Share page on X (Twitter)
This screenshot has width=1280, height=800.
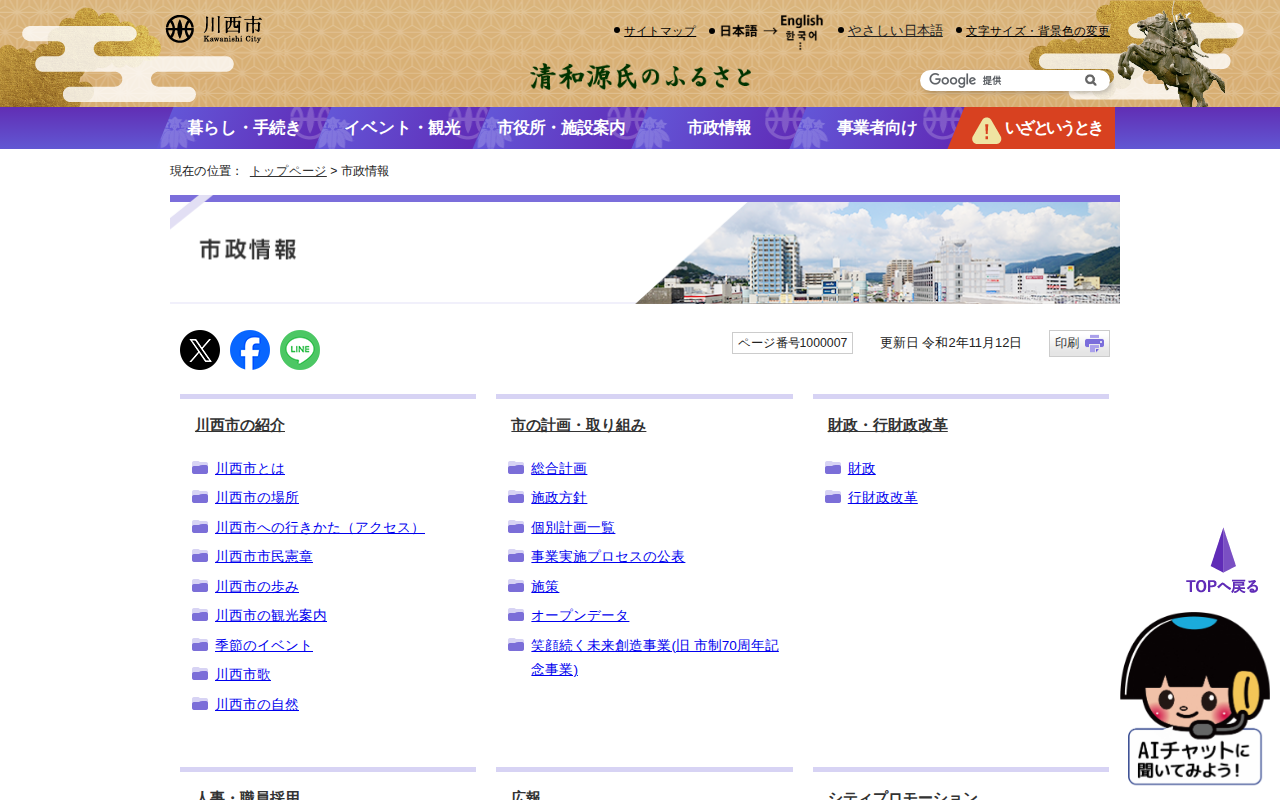[x=200, y=350]
